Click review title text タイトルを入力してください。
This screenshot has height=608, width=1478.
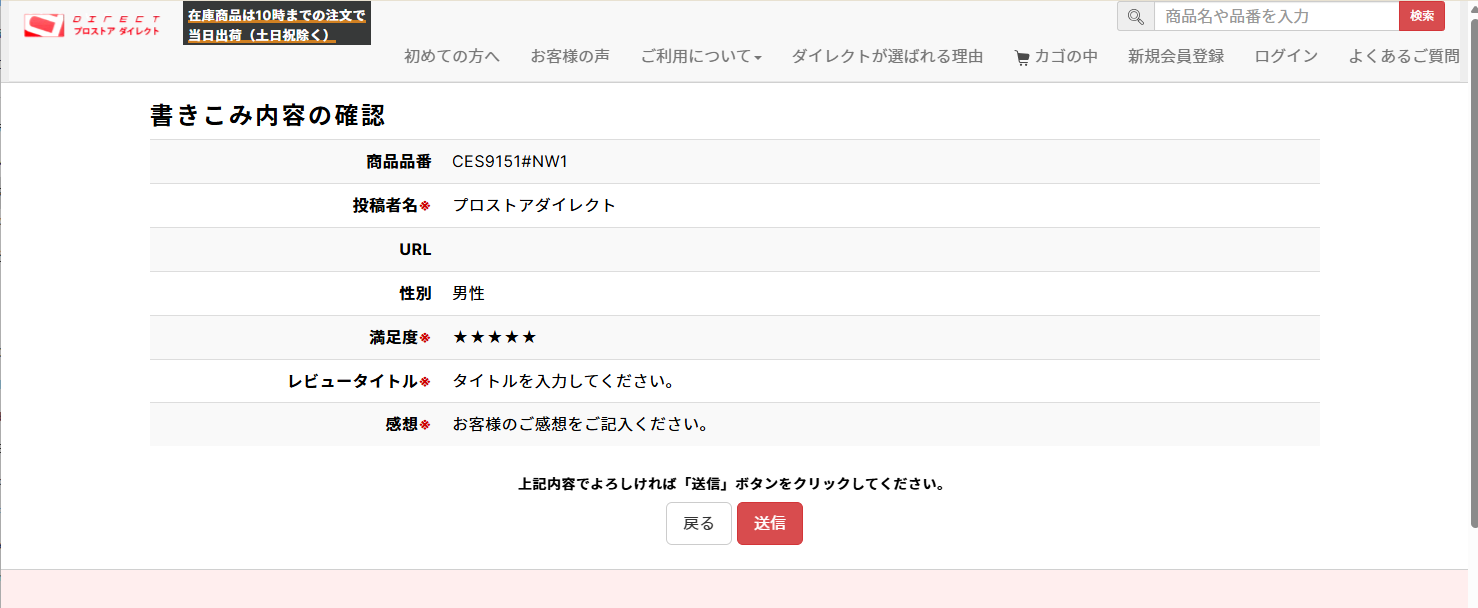pos(564,381)
